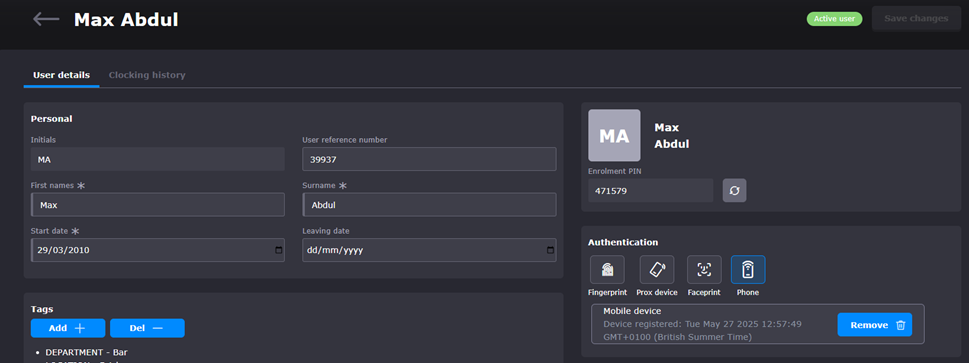
Task: Click the Enrolment PIN field
Action: (x=651, y=190)
